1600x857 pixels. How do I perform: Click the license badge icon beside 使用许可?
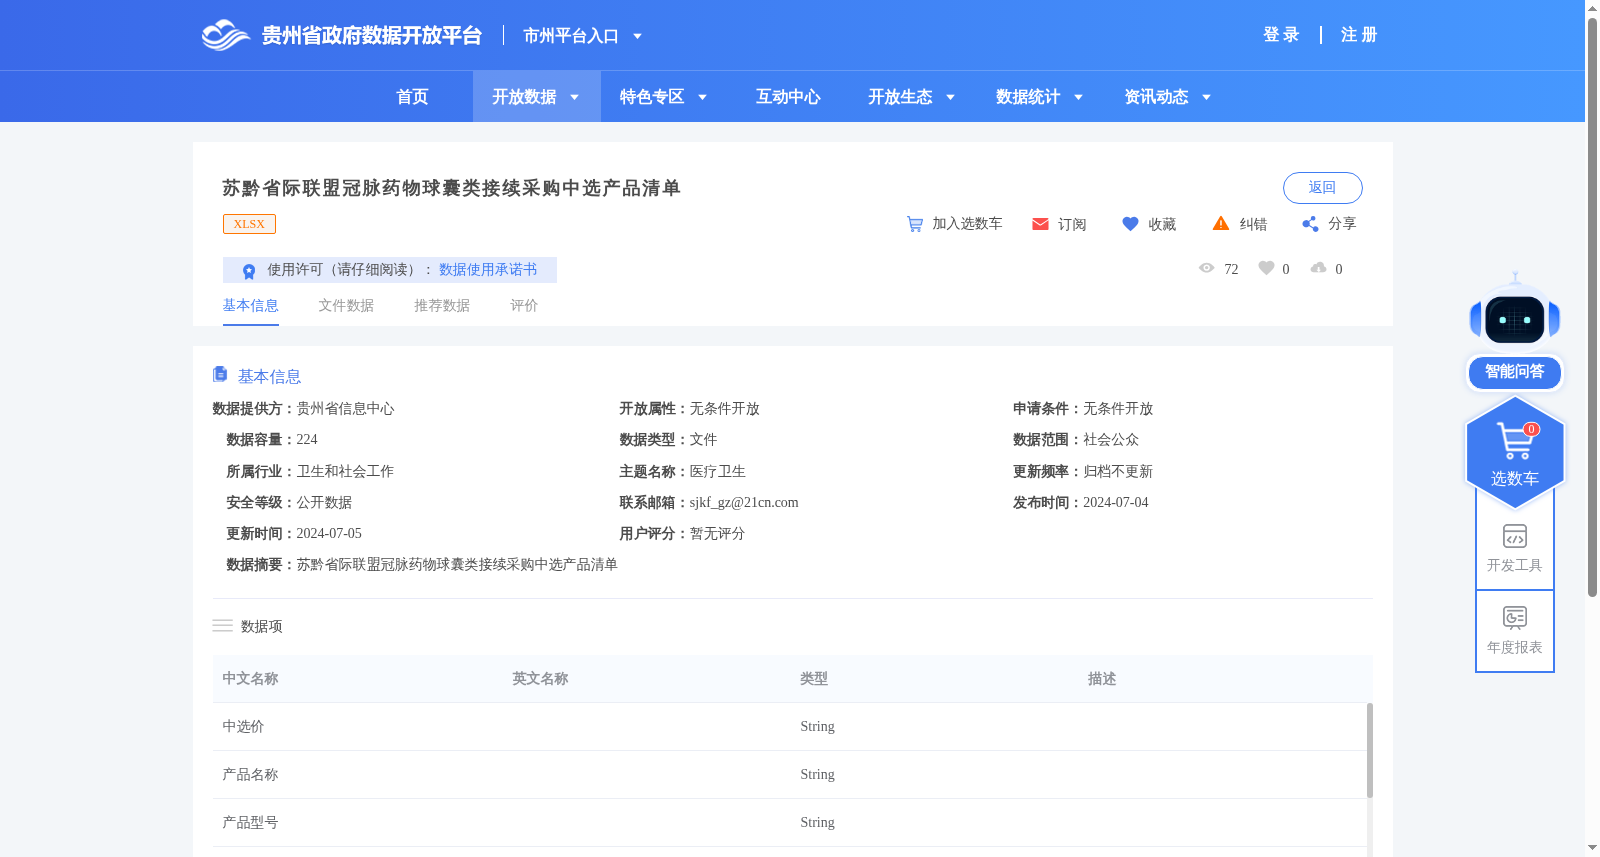tap(249, 271)
